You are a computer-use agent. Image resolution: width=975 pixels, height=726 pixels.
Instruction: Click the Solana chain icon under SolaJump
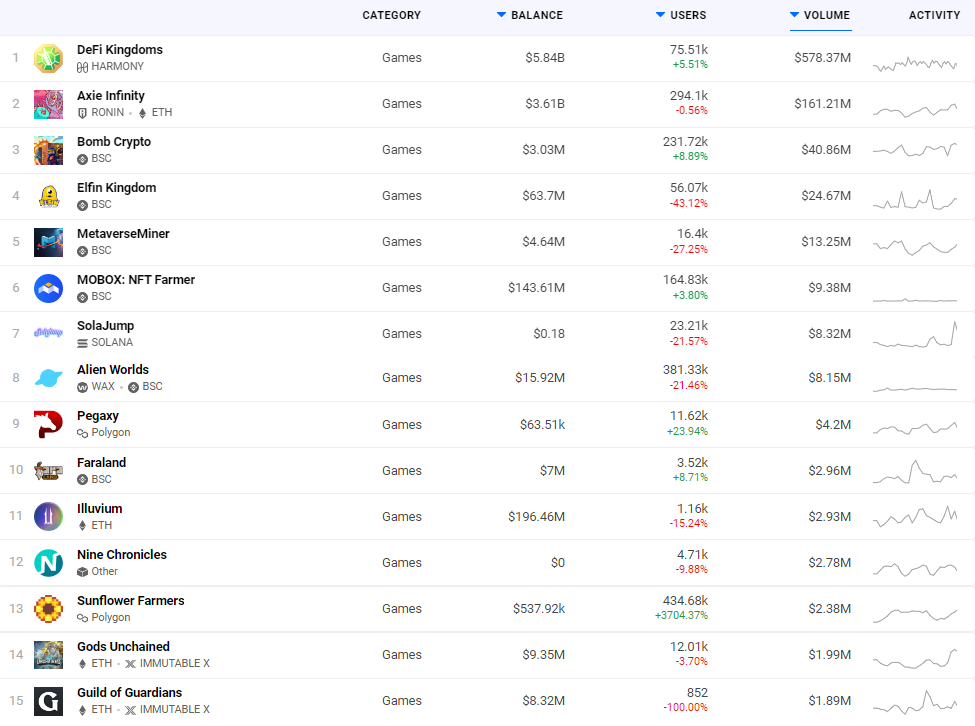click(82, 343)
